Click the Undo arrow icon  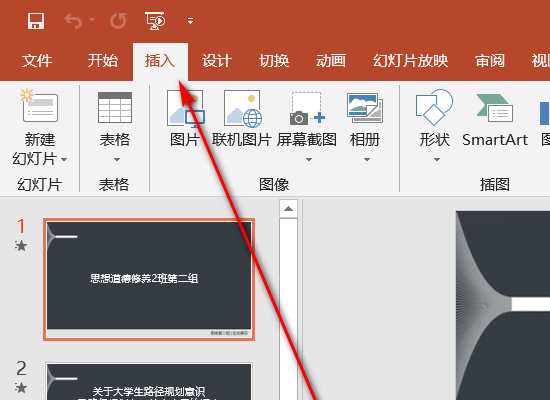pos(73,21)
